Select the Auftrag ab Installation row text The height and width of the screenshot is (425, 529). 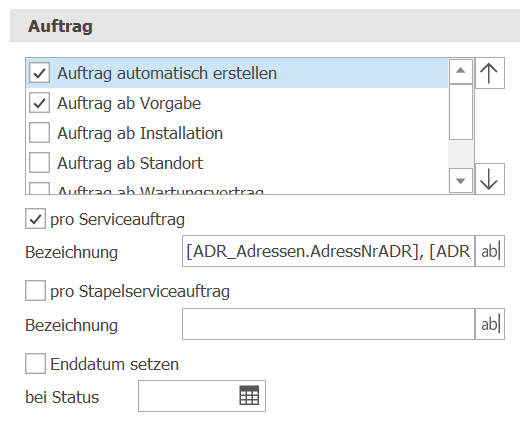click(140, 133)
